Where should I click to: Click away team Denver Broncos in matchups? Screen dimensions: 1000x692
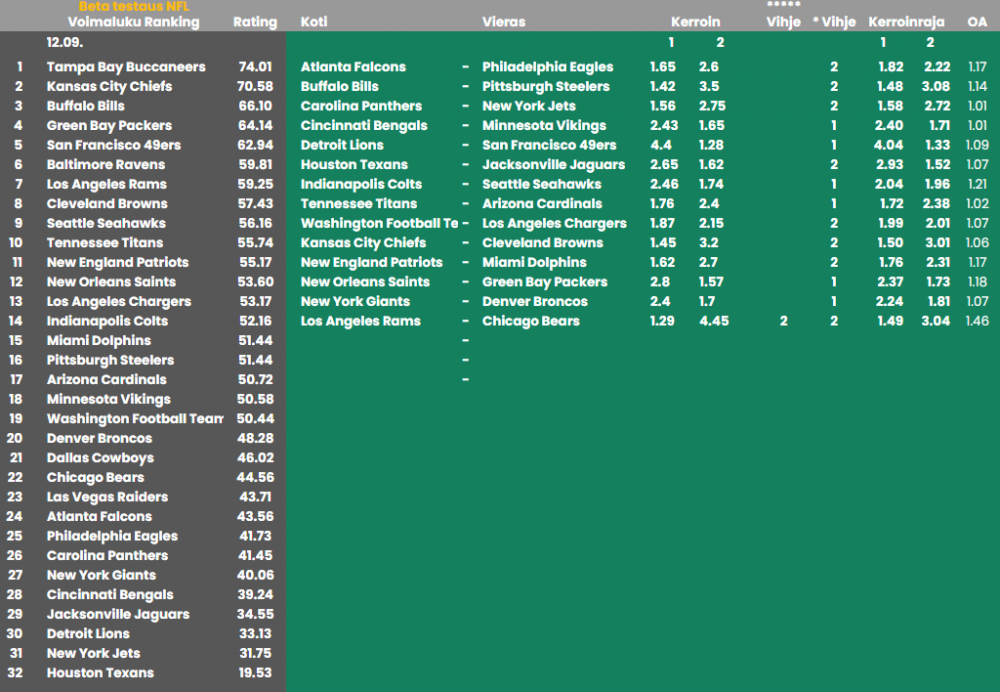[535, 301]
